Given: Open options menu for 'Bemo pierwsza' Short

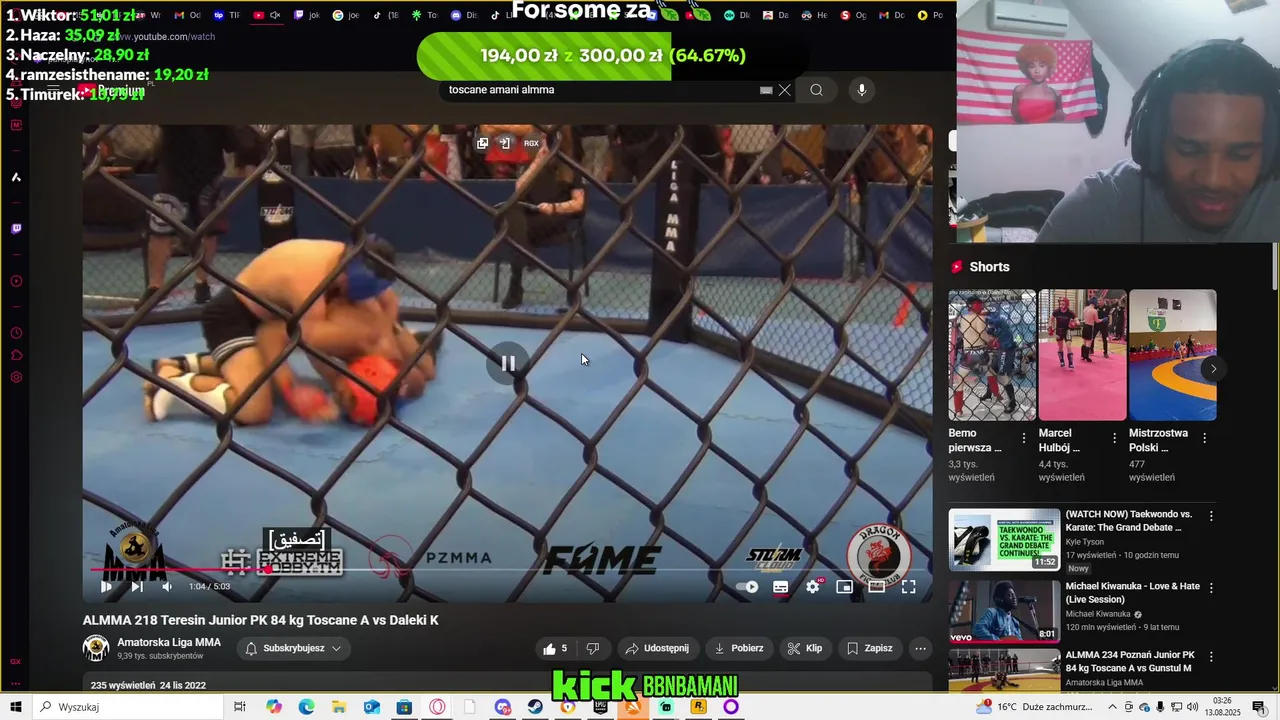Looking at the screenshot, I should pyautogui.click(x=1023, y=438).
